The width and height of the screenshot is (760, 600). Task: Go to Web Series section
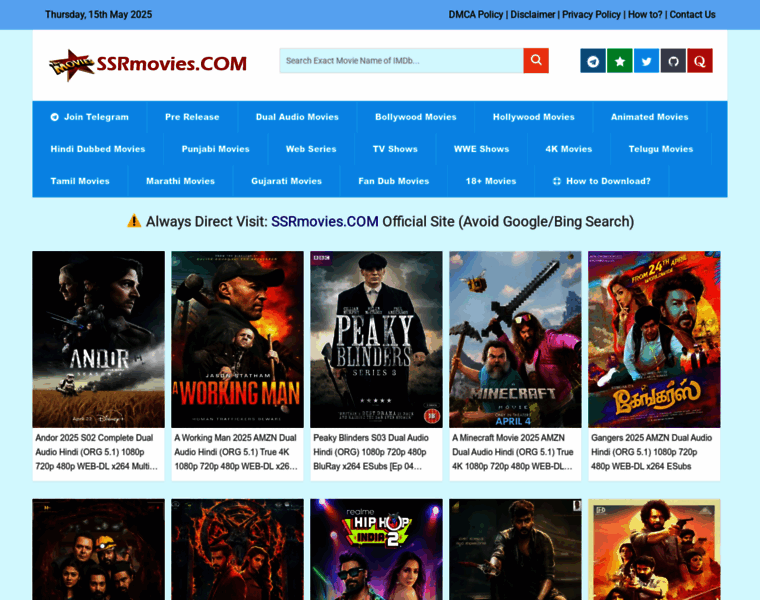coord(311,149)
